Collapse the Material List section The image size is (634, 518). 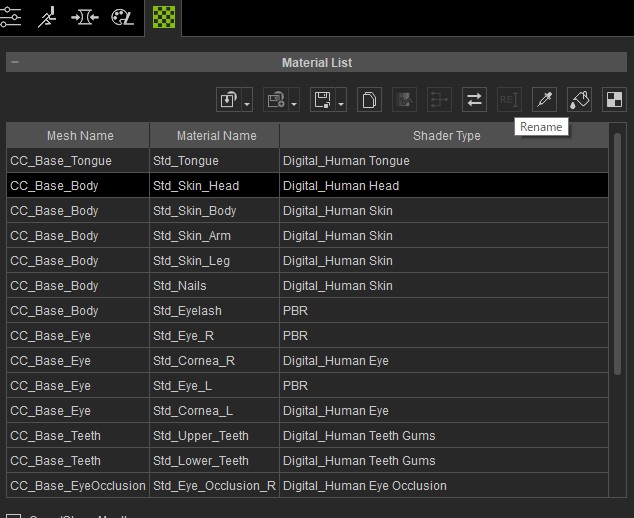click(14, 63)
